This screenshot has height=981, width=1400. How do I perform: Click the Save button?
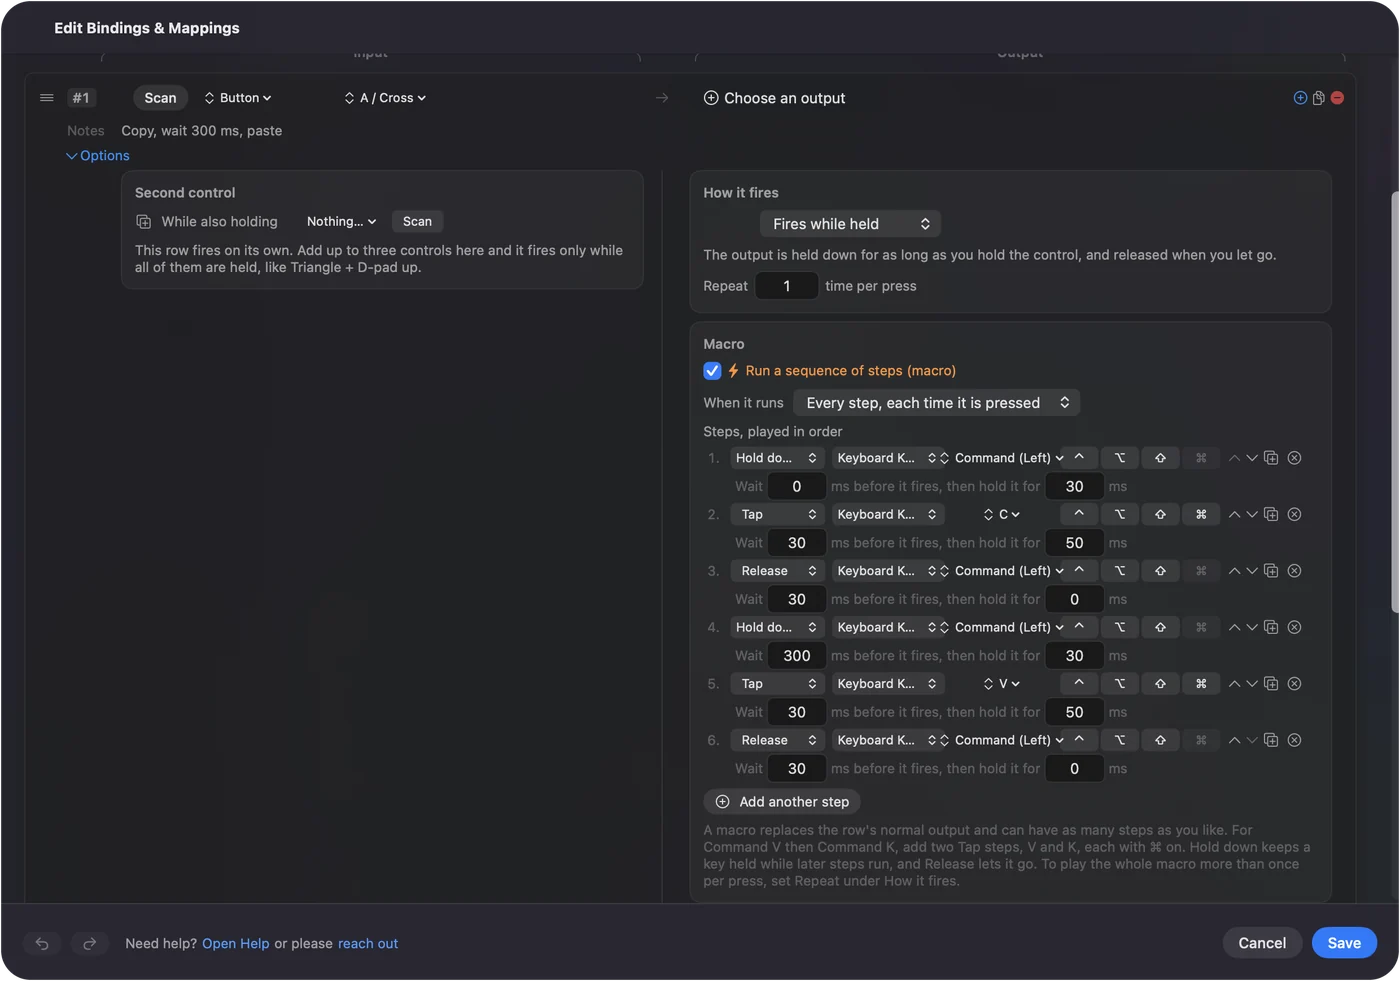1344,943
